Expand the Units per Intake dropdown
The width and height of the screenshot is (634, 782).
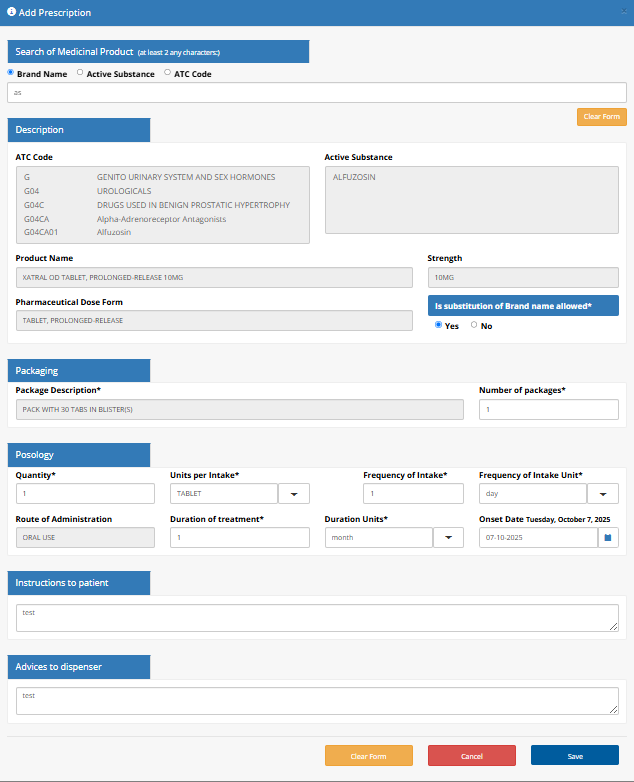[294, 494]
